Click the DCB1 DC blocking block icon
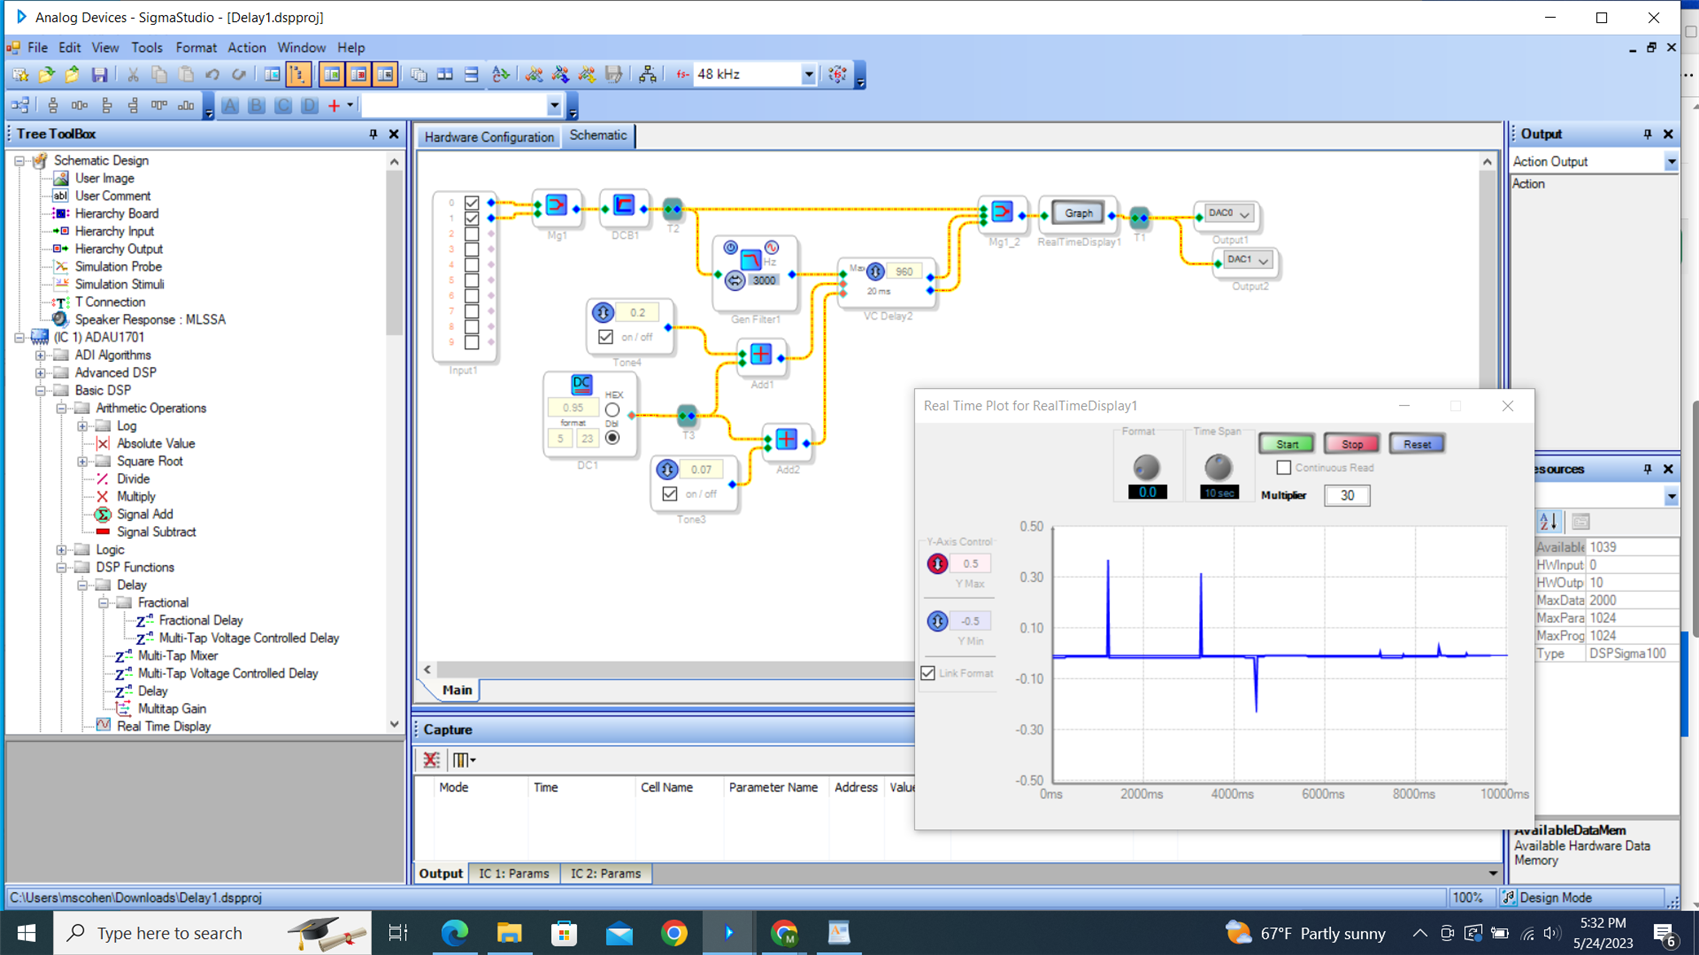This screenshot has height=955, width=1699. point(624,206)
